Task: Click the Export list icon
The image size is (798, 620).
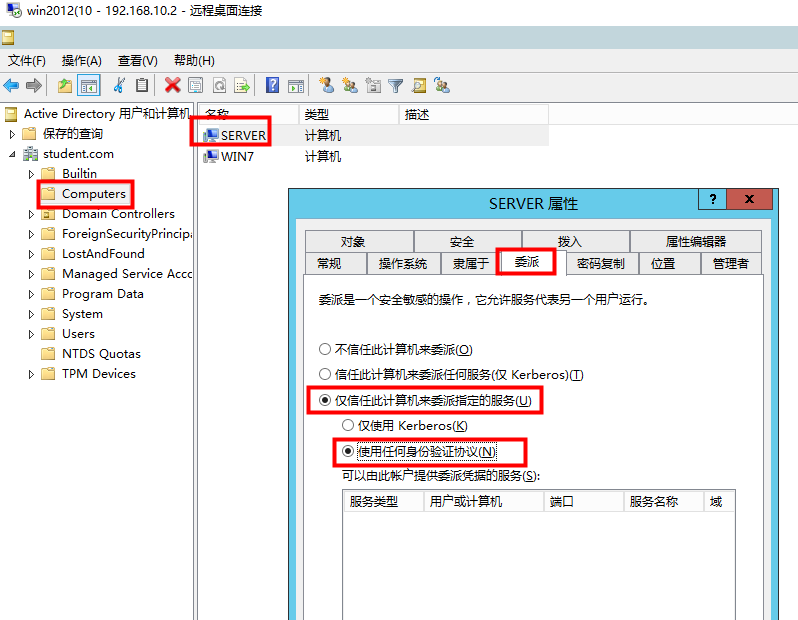Action: pos(242,86)
